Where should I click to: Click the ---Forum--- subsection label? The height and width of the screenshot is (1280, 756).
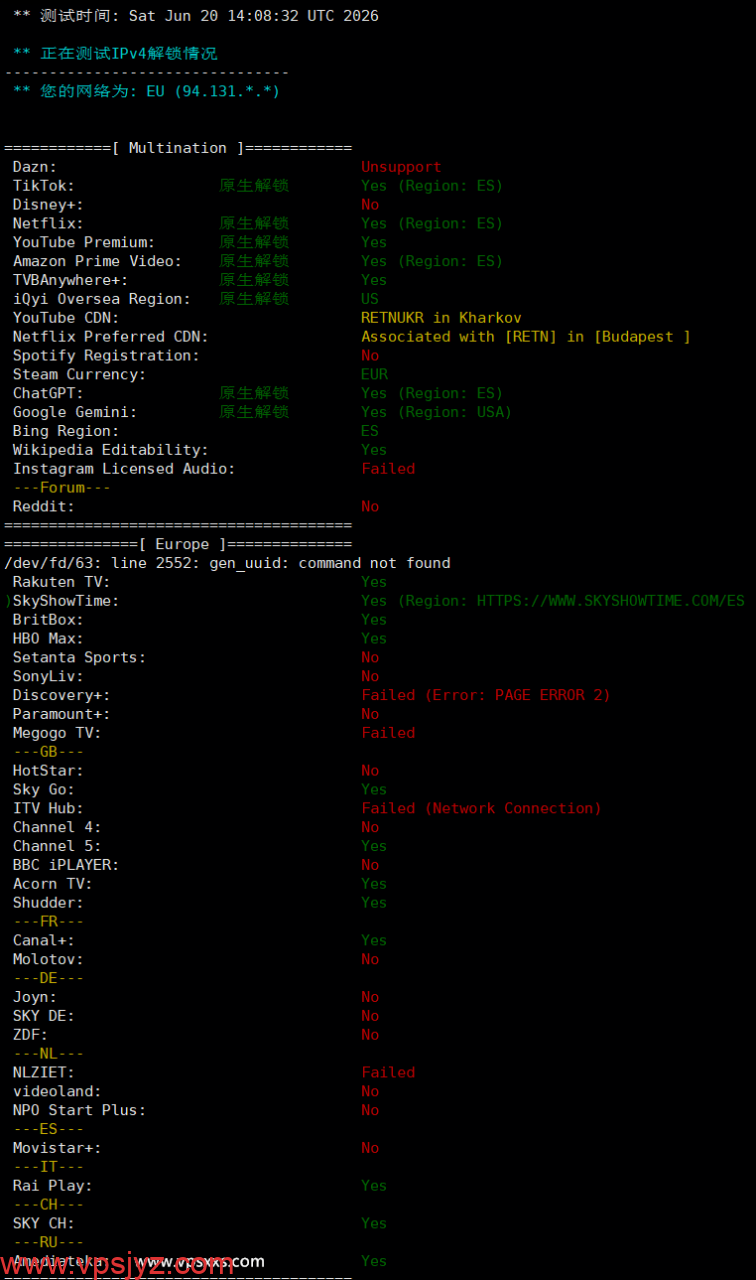[x=62, y=487]
